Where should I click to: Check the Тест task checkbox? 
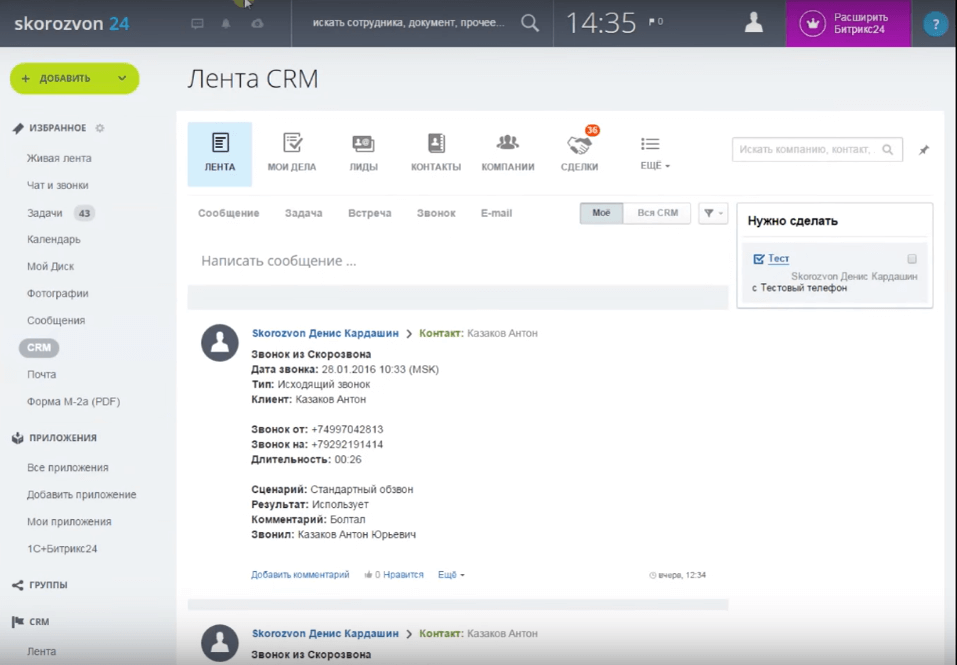point(912,259)
